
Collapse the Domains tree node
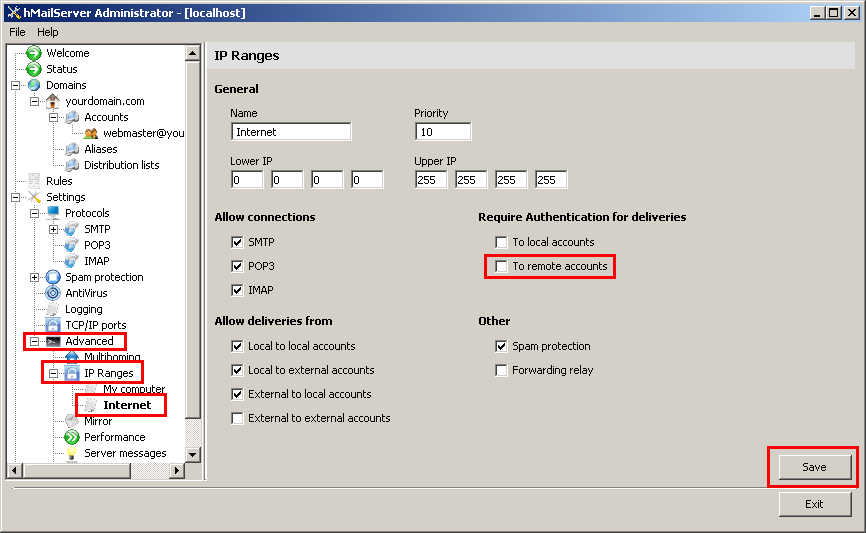click(15, 85)
